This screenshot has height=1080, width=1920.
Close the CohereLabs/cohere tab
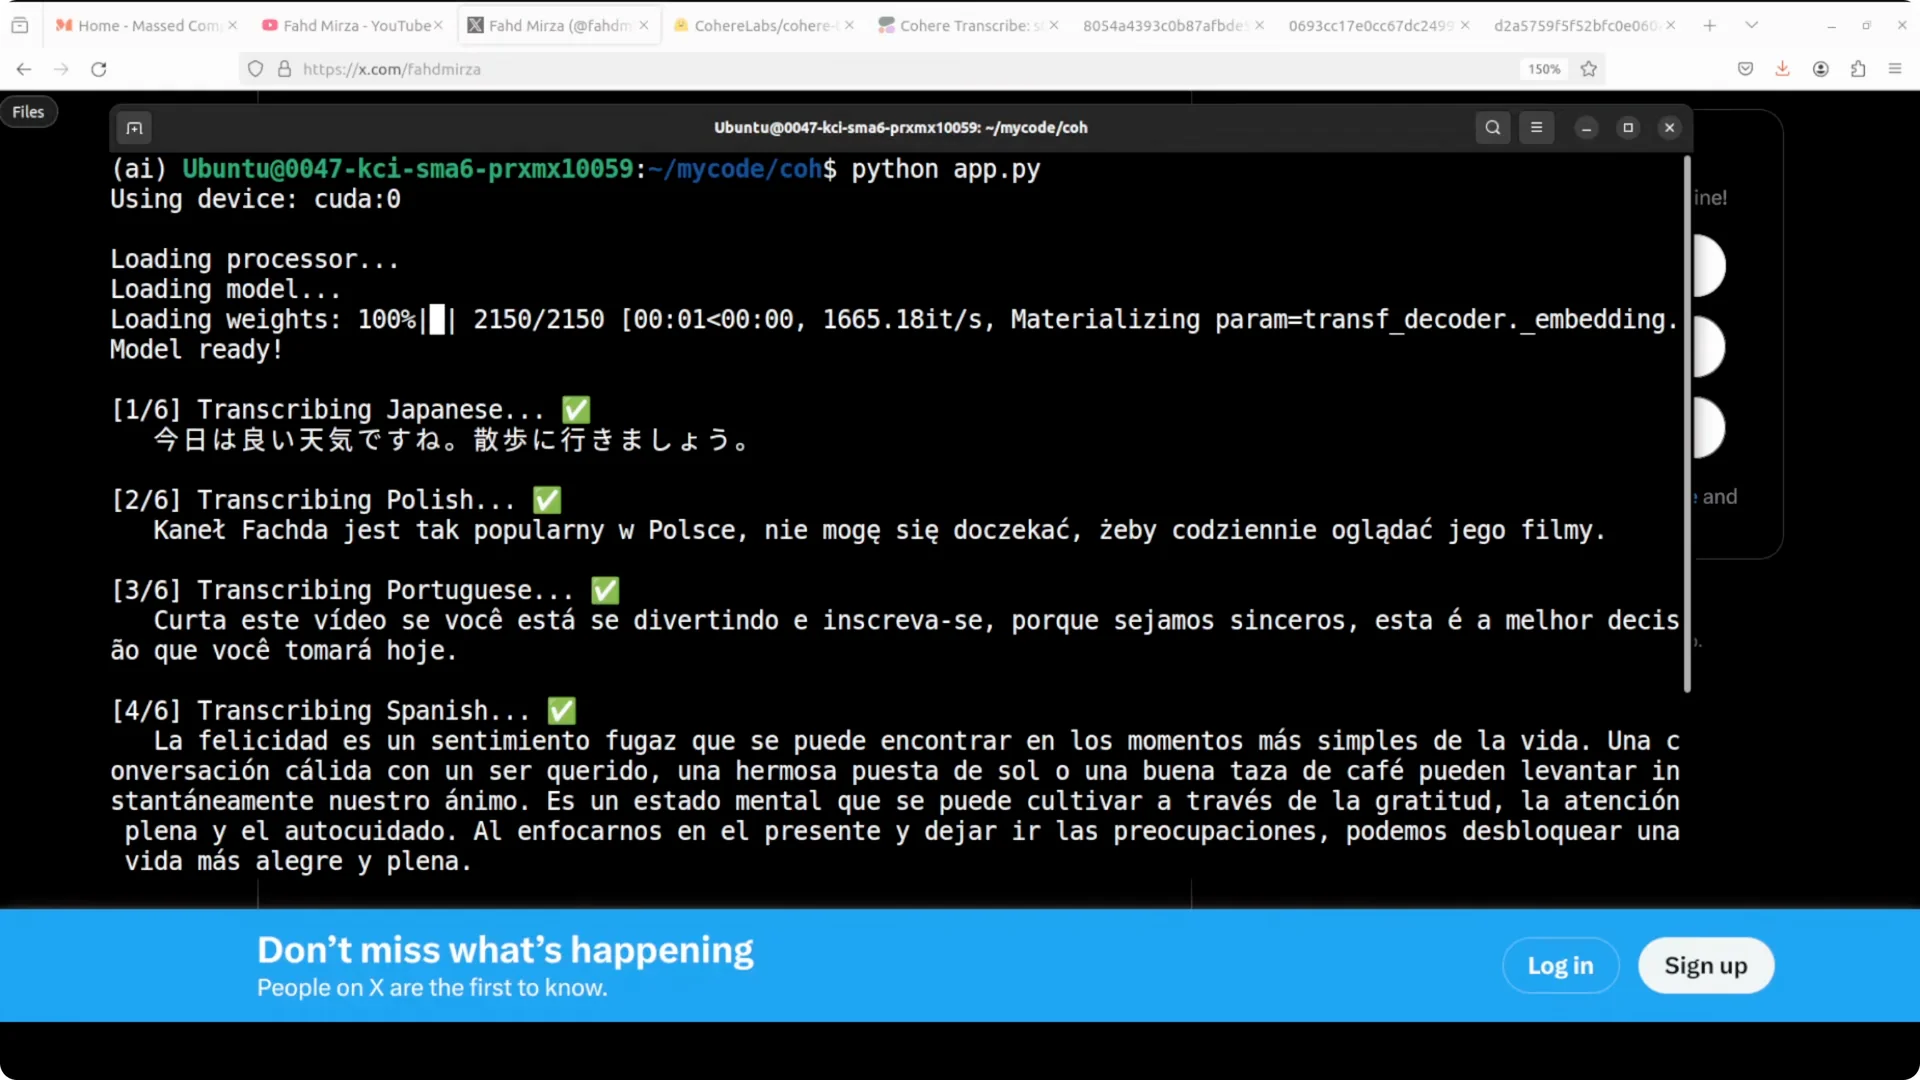pos(849,25)
